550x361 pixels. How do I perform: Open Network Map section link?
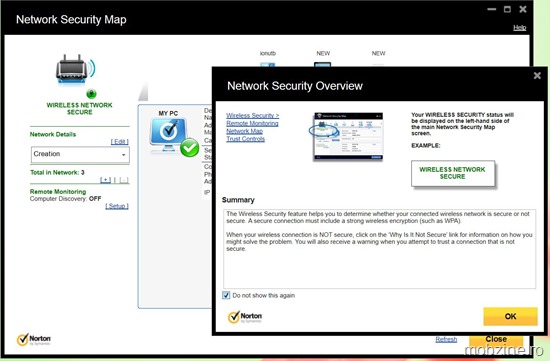(x=244, y=131)
